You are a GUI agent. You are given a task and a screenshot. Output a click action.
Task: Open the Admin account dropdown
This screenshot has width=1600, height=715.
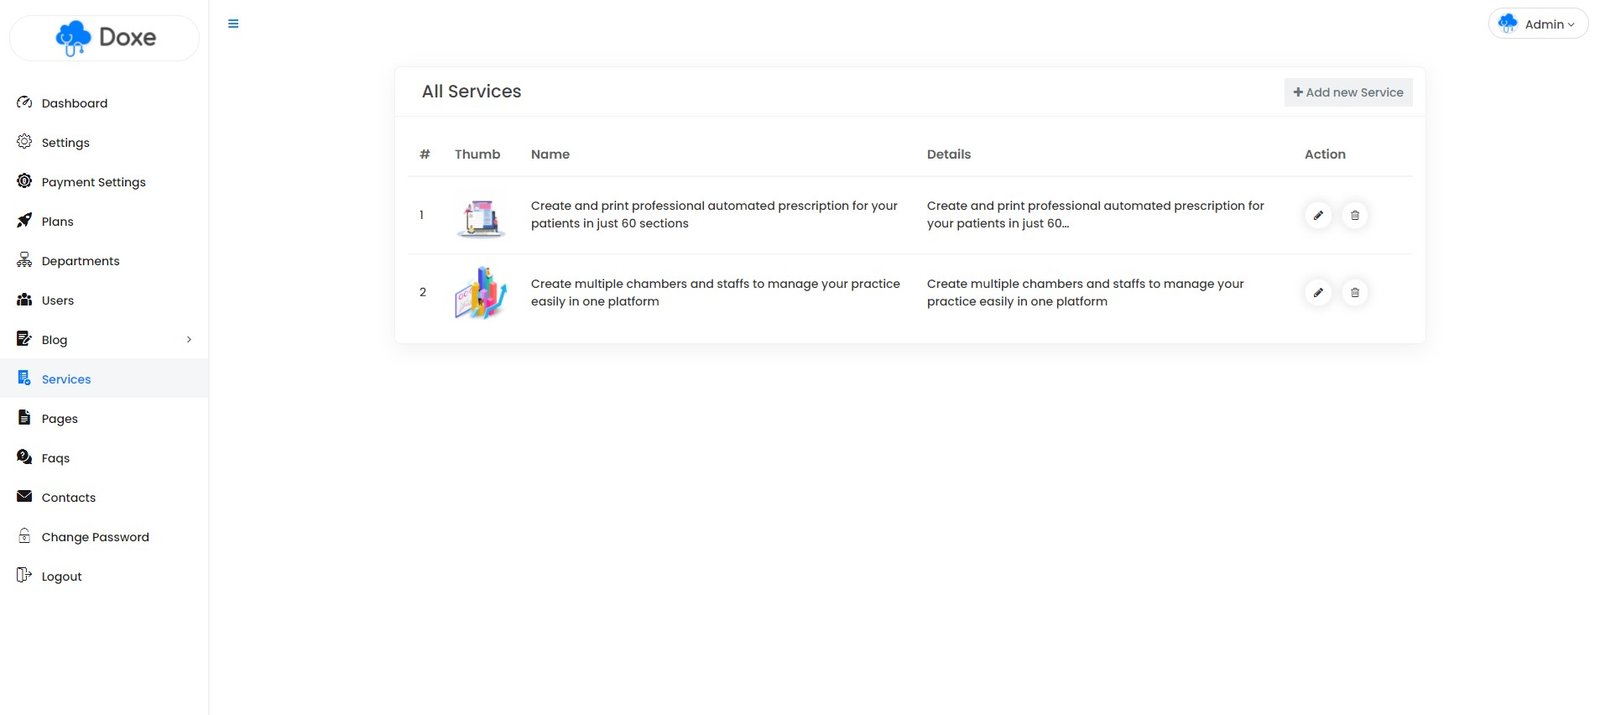click(1538, 24)
